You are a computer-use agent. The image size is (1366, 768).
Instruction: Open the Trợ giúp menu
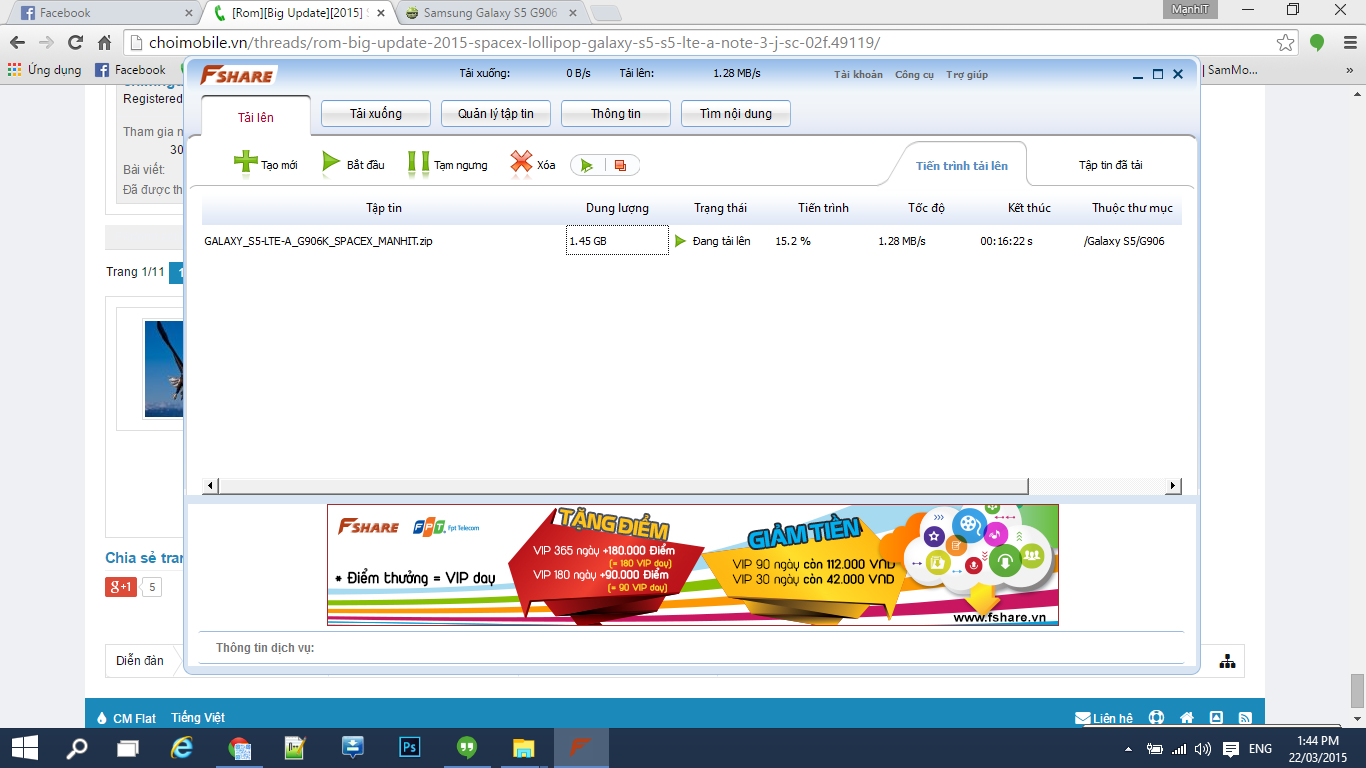(967, 75)
